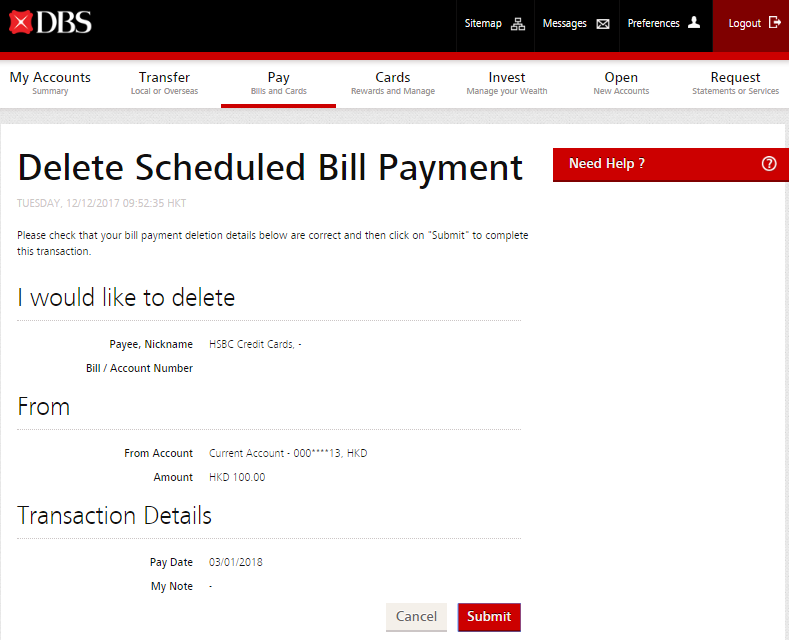Open the My Accounts summary tab
The height and width of the screenshot is (640, 789).
click(50, 83)
